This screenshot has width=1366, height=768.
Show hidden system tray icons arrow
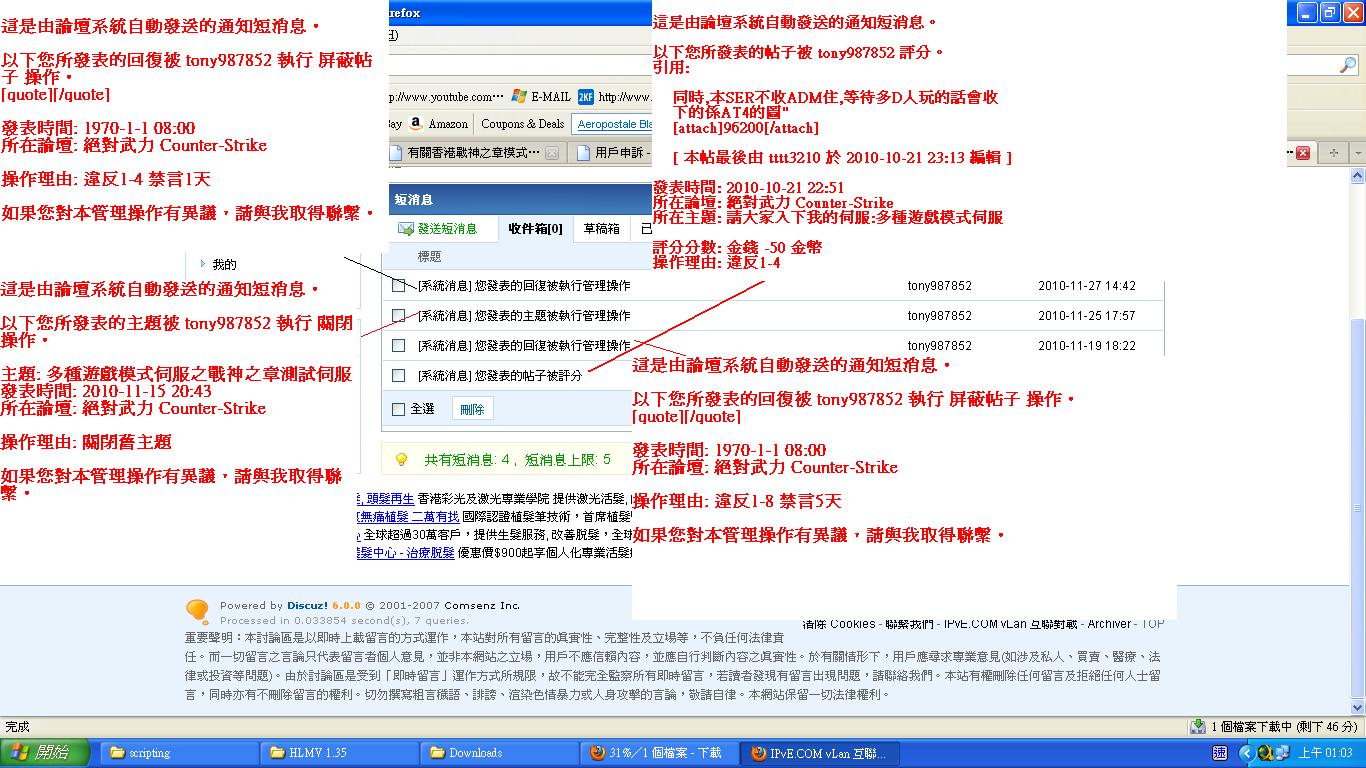click(1246, 753)
